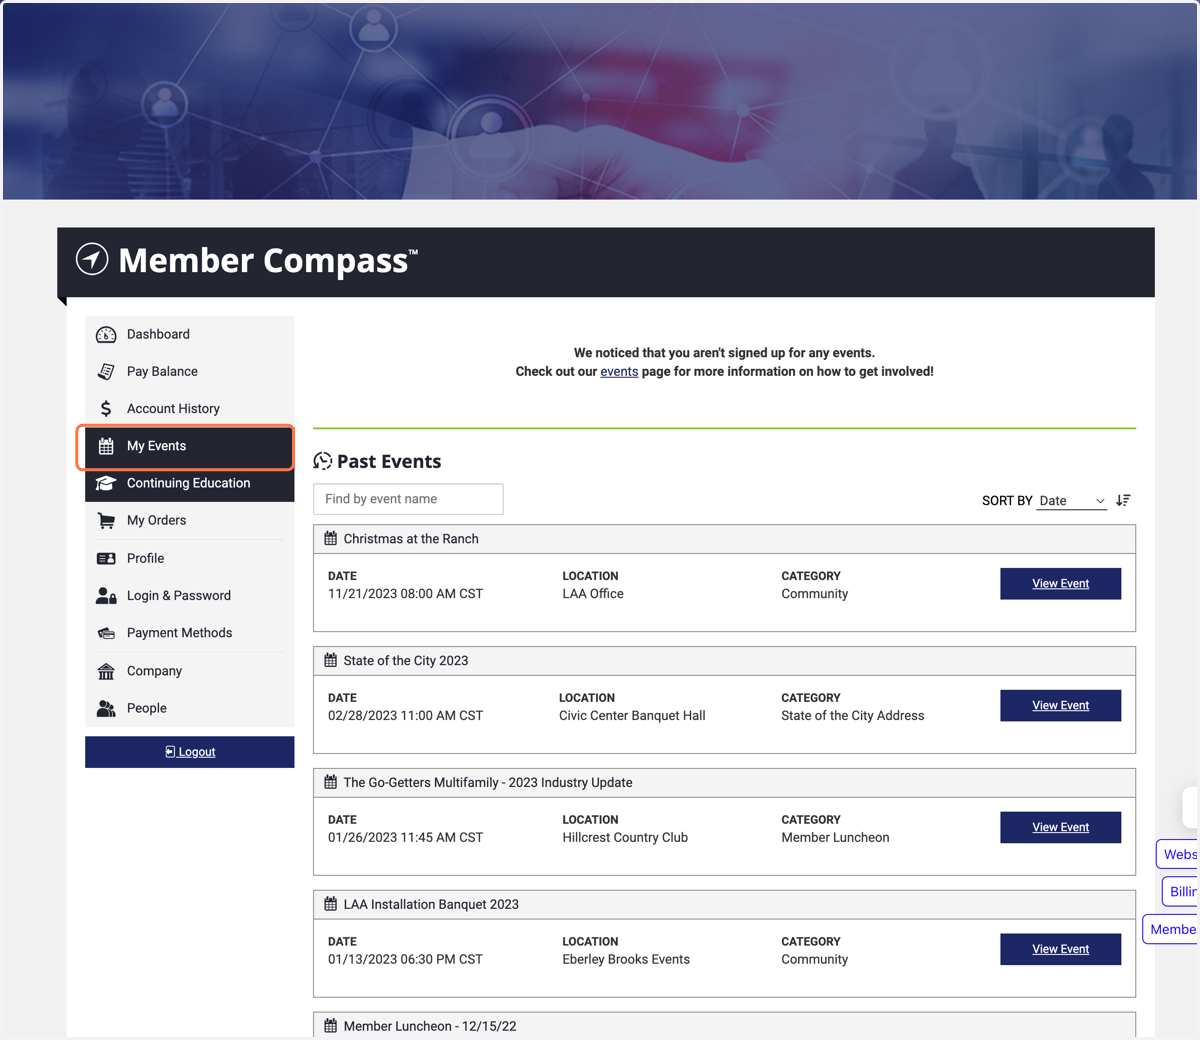The image size is (1200, 1040).
Task: Click the Christmas at the Ranch event title
Action: [x=411, y=539]
